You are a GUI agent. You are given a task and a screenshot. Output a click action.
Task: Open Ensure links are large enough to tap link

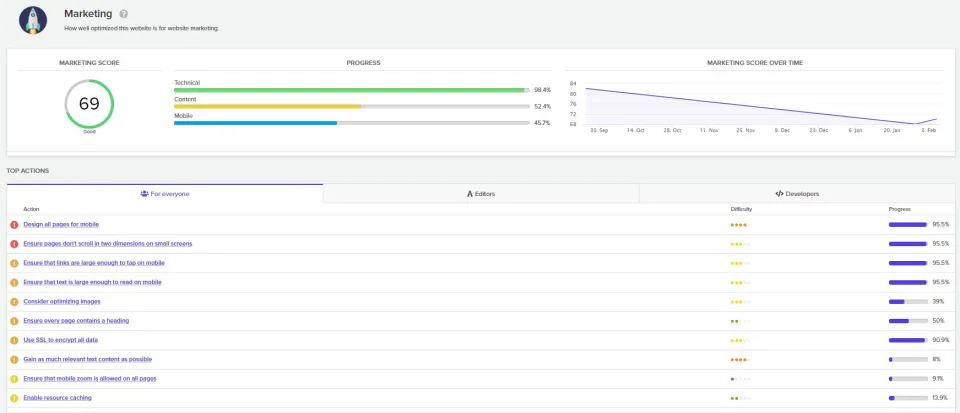pos(94,263)
